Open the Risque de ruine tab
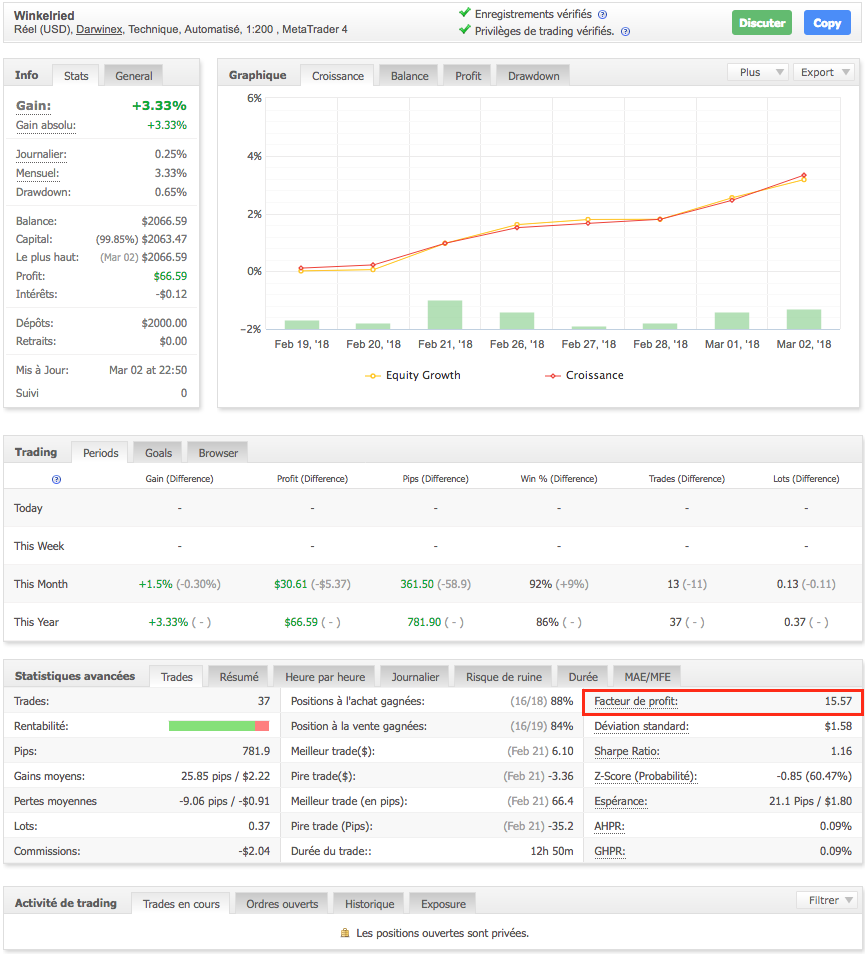The image size is (865, 954). [504, 677]
